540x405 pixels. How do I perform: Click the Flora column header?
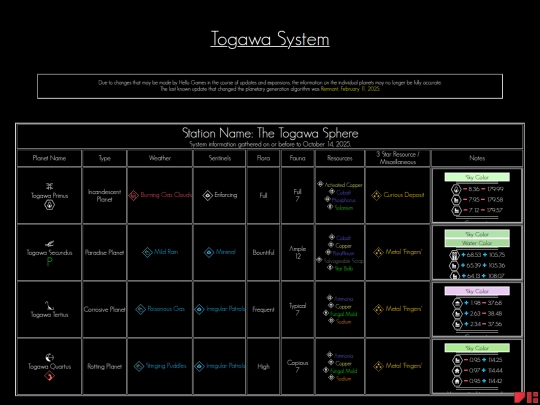263,158
